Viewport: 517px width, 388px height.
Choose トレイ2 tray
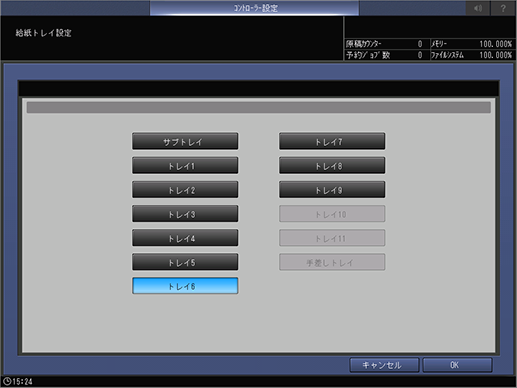click(185, 190)
